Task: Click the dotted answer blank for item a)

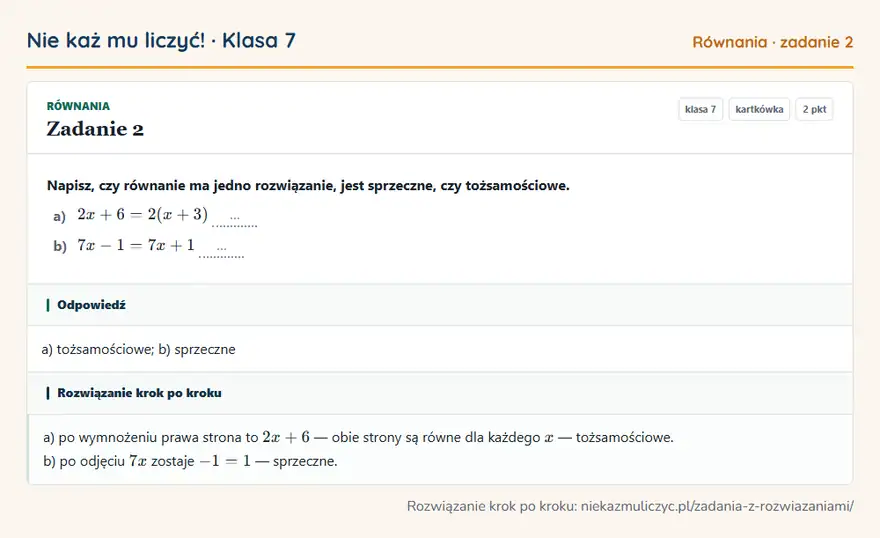Action: click(x=235, y=219)
